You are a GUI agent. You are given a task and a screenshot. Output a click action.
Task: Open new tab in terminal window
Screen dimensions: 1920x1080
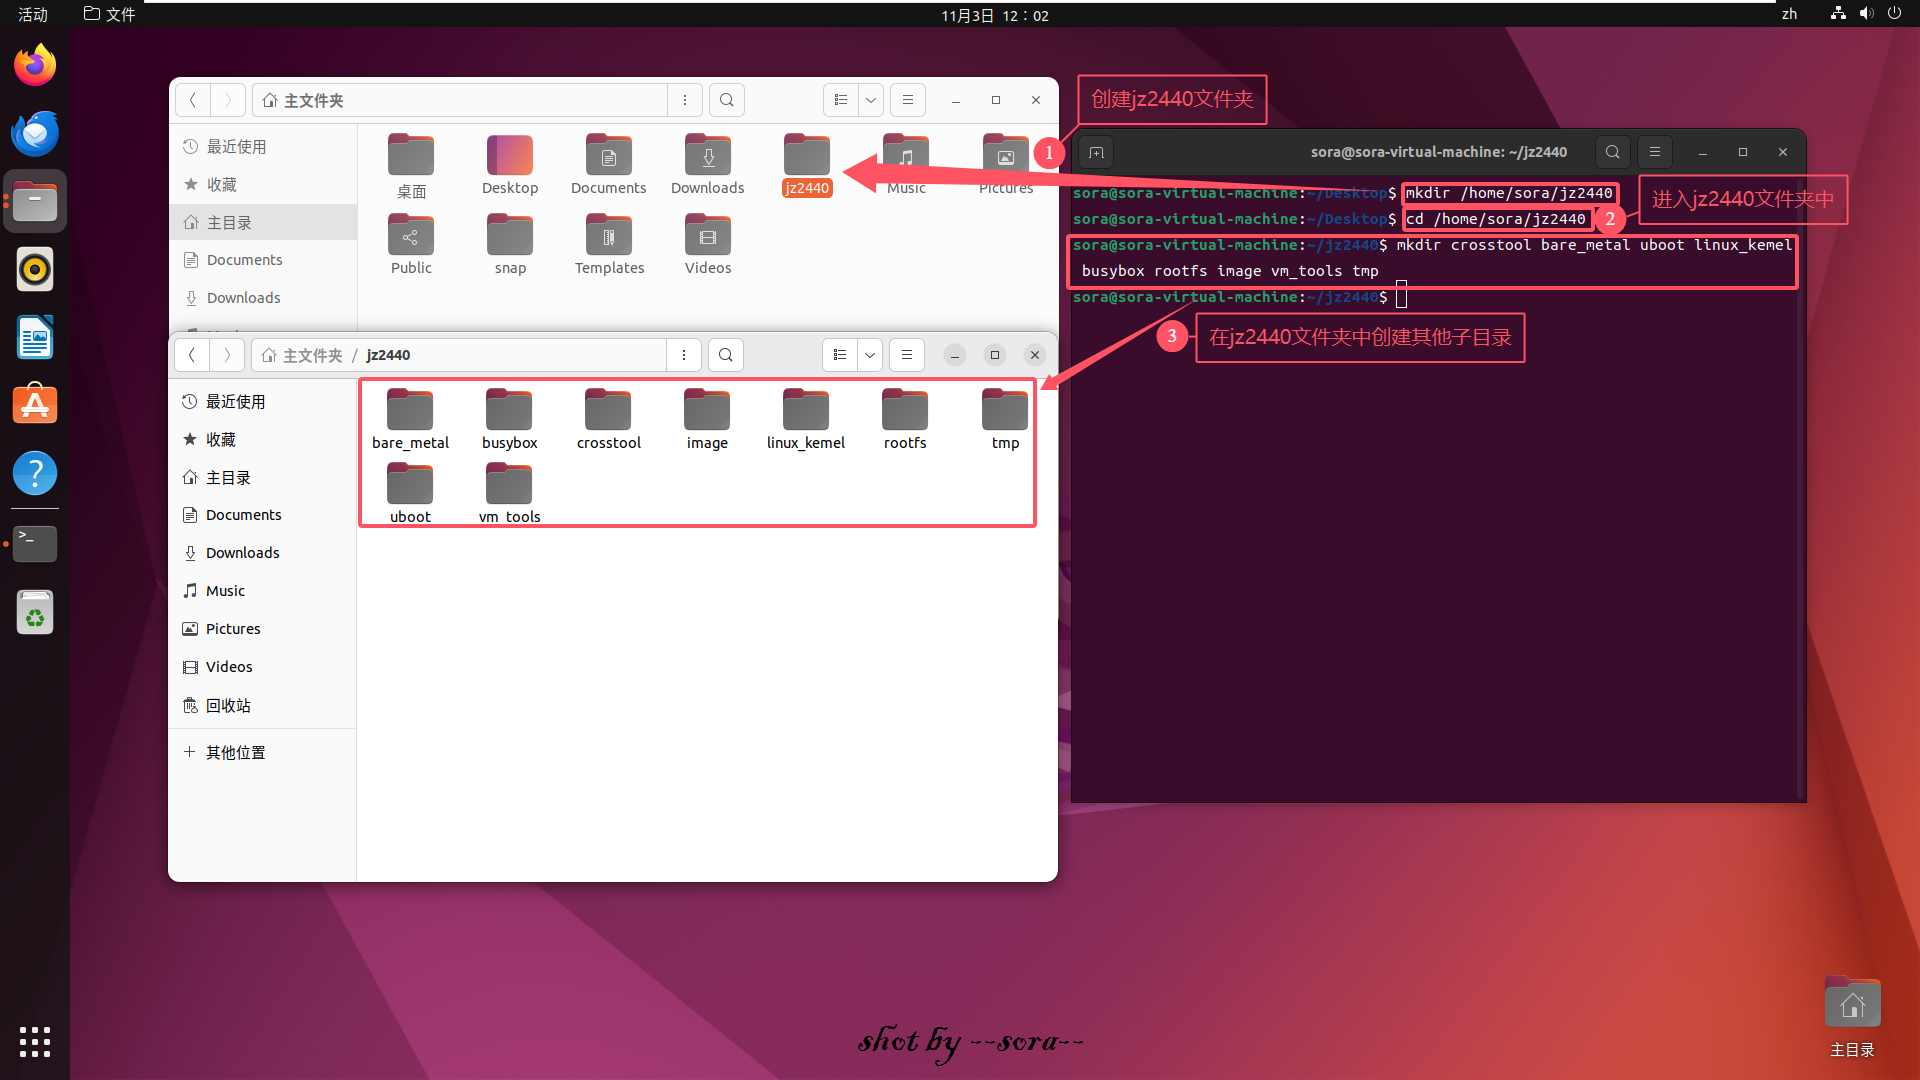[1097, 152]
